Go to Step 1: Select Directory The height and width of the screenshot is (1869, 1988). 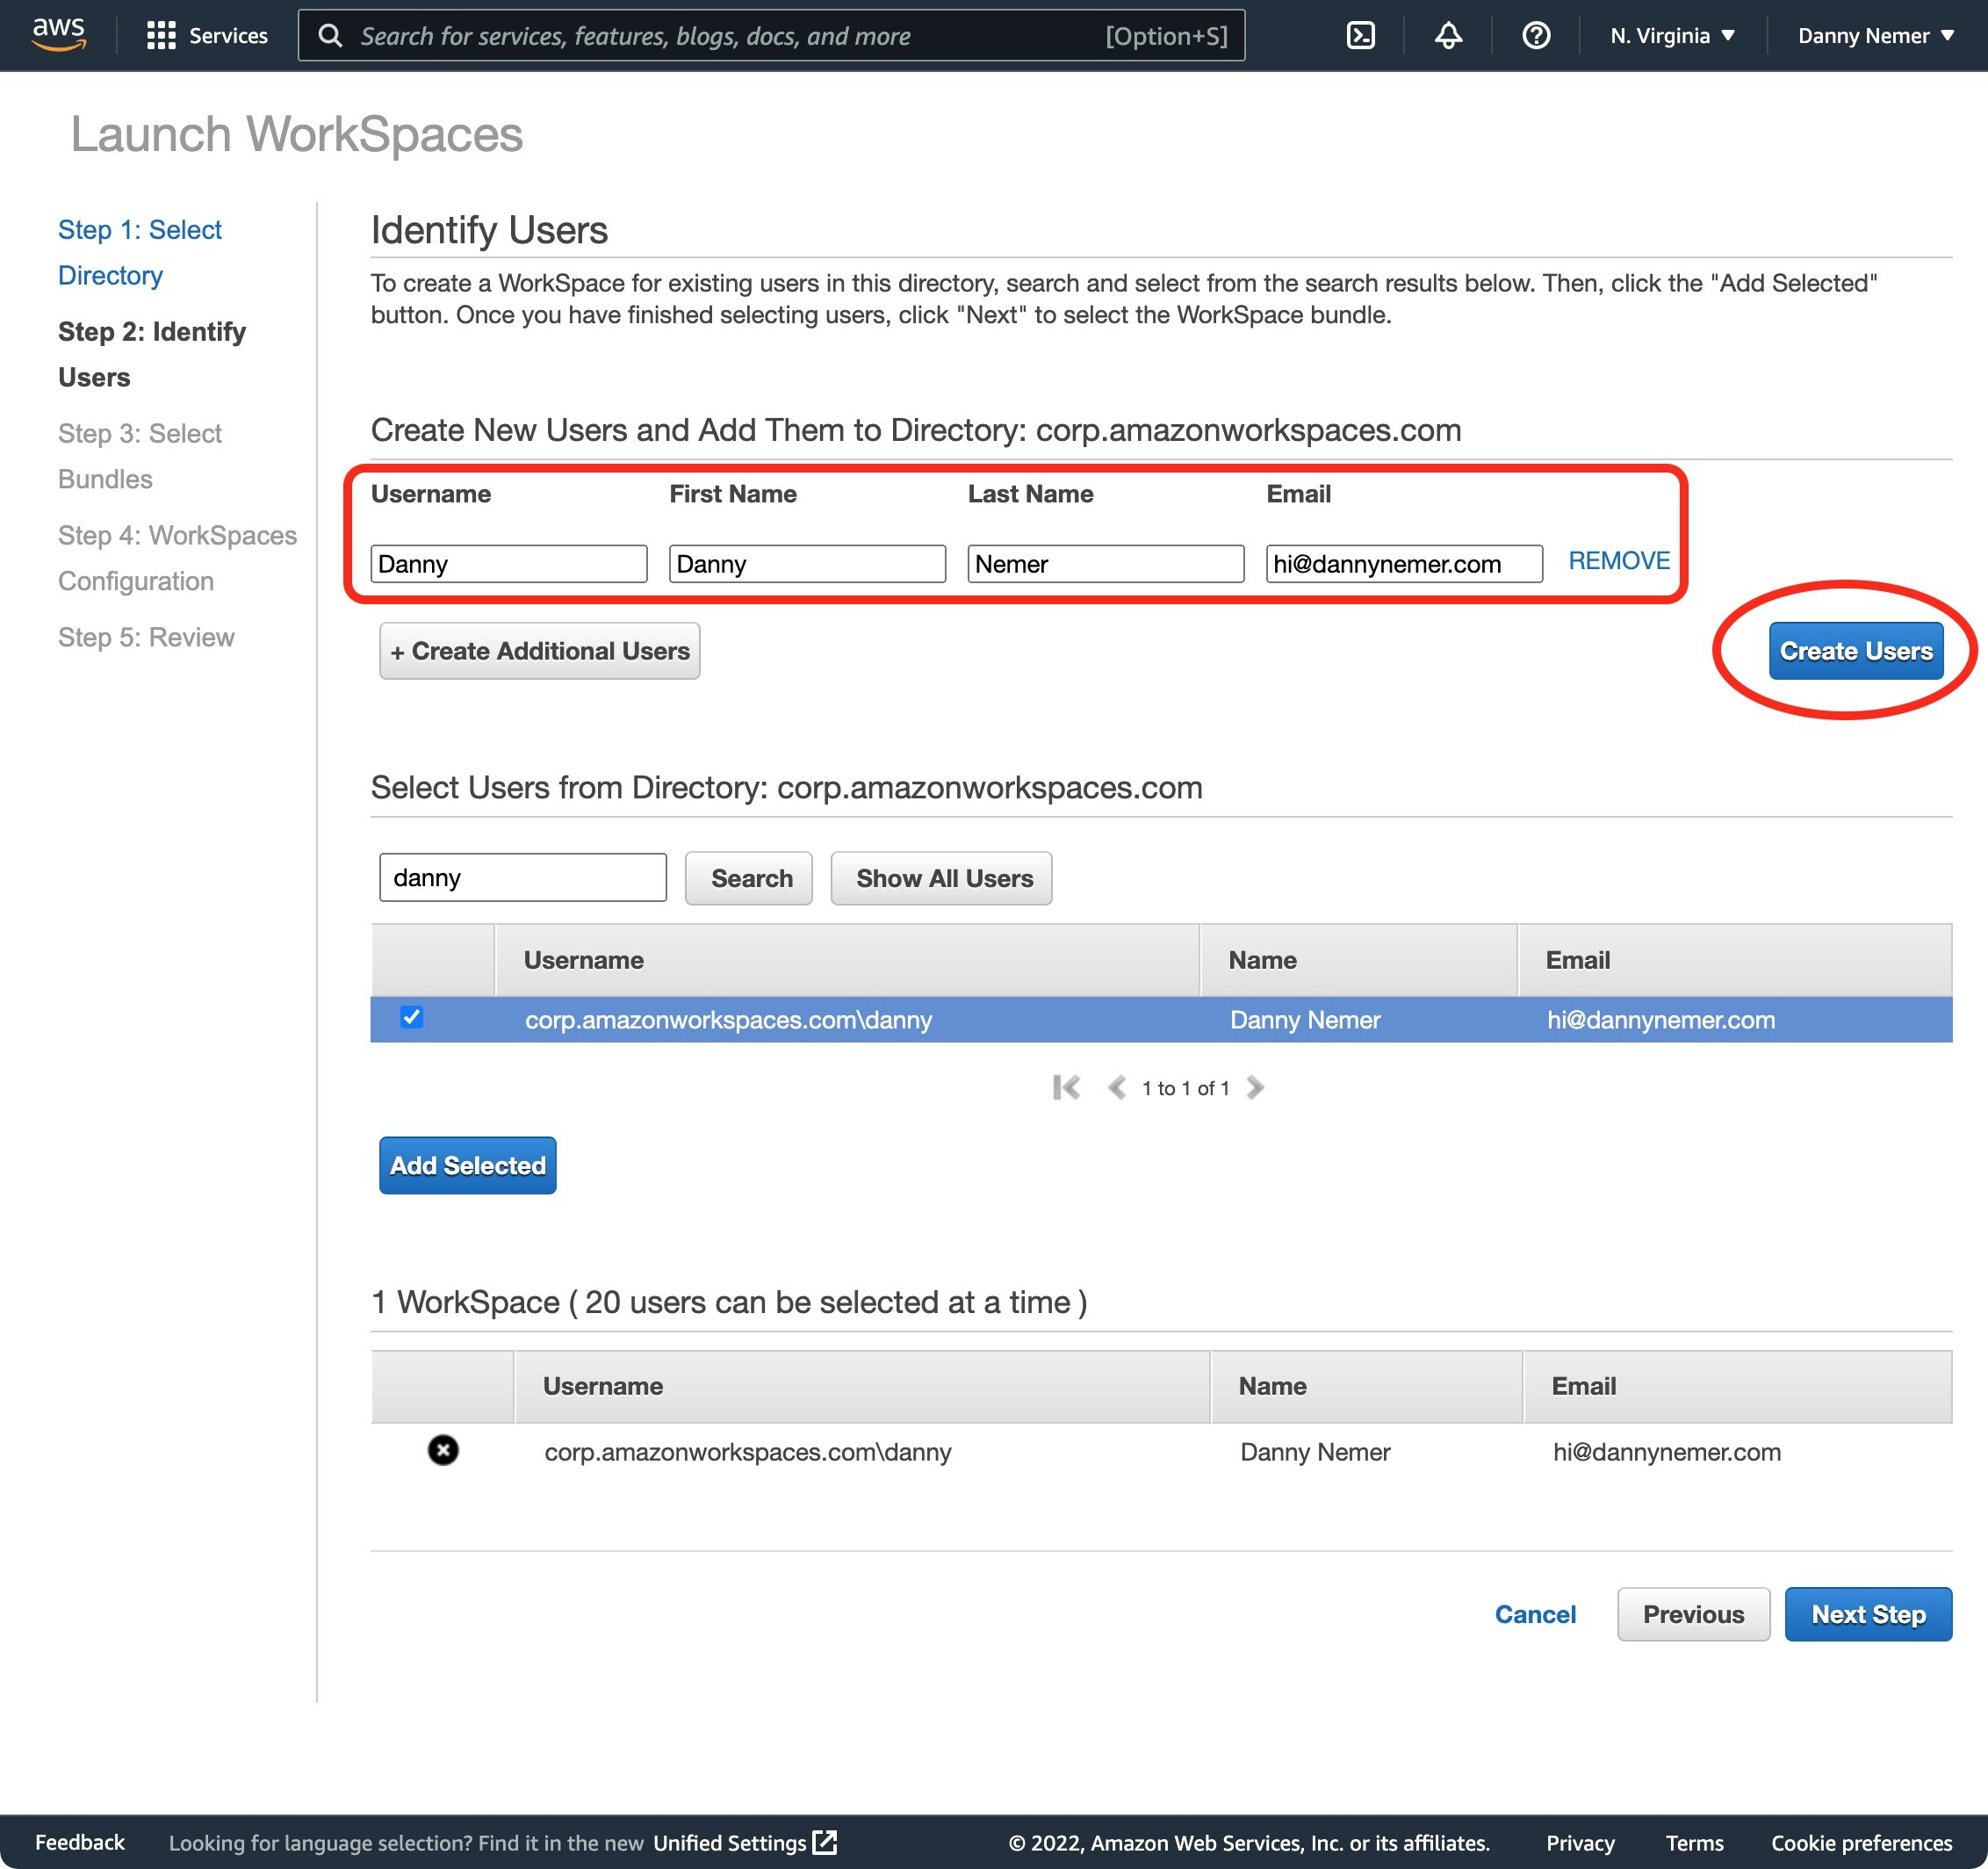pyautogui.click(x=140, y=252)
